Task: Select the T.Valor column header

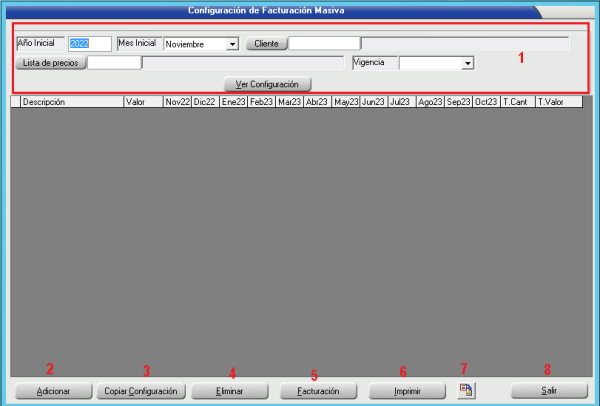Action: [558, 102]
